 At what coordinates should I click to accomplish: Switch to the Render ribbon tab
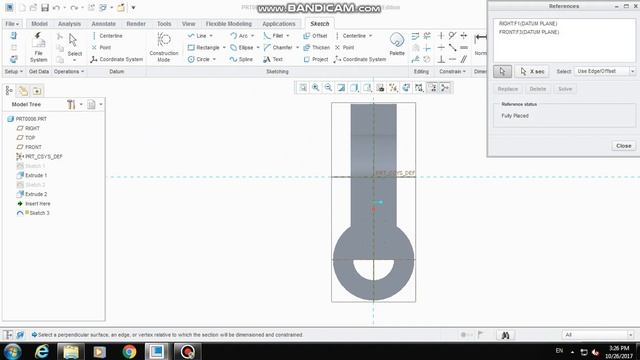point(136,24)
